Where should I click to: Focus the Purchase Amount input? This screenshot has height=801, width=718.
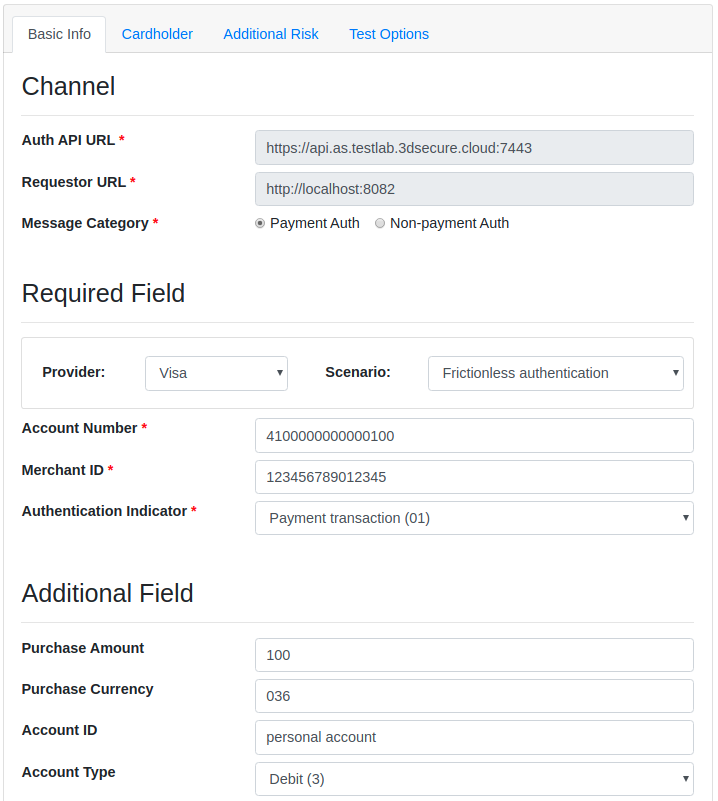pos(474,655)
